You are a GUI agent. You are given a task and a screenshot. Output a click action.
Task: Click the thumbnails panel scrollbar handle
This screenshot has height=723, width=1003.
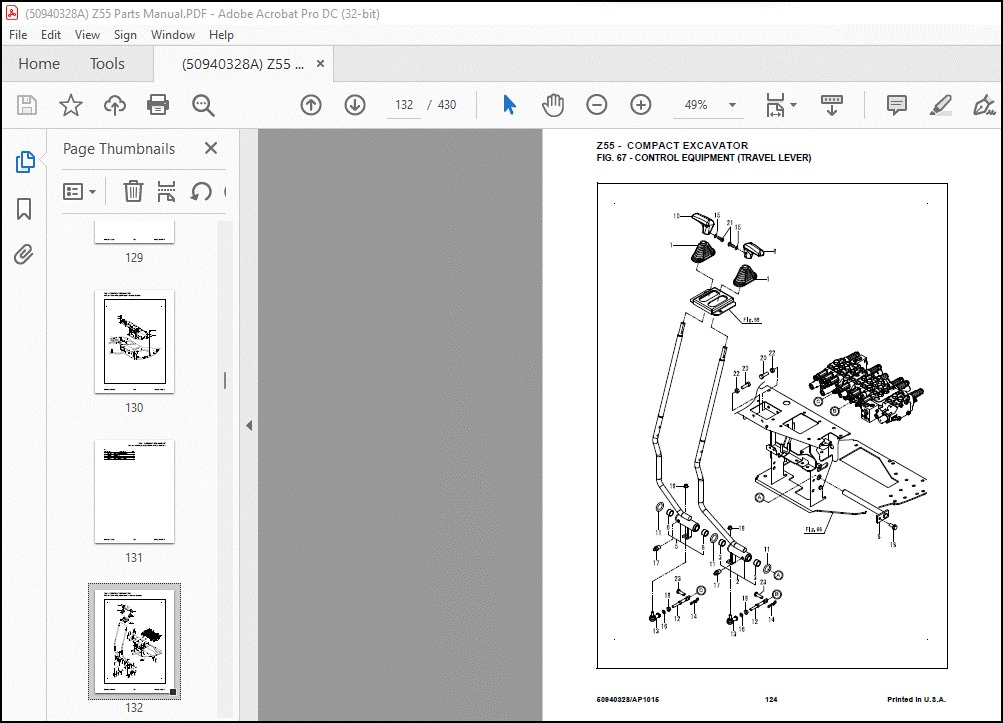(x=225, y=381)
